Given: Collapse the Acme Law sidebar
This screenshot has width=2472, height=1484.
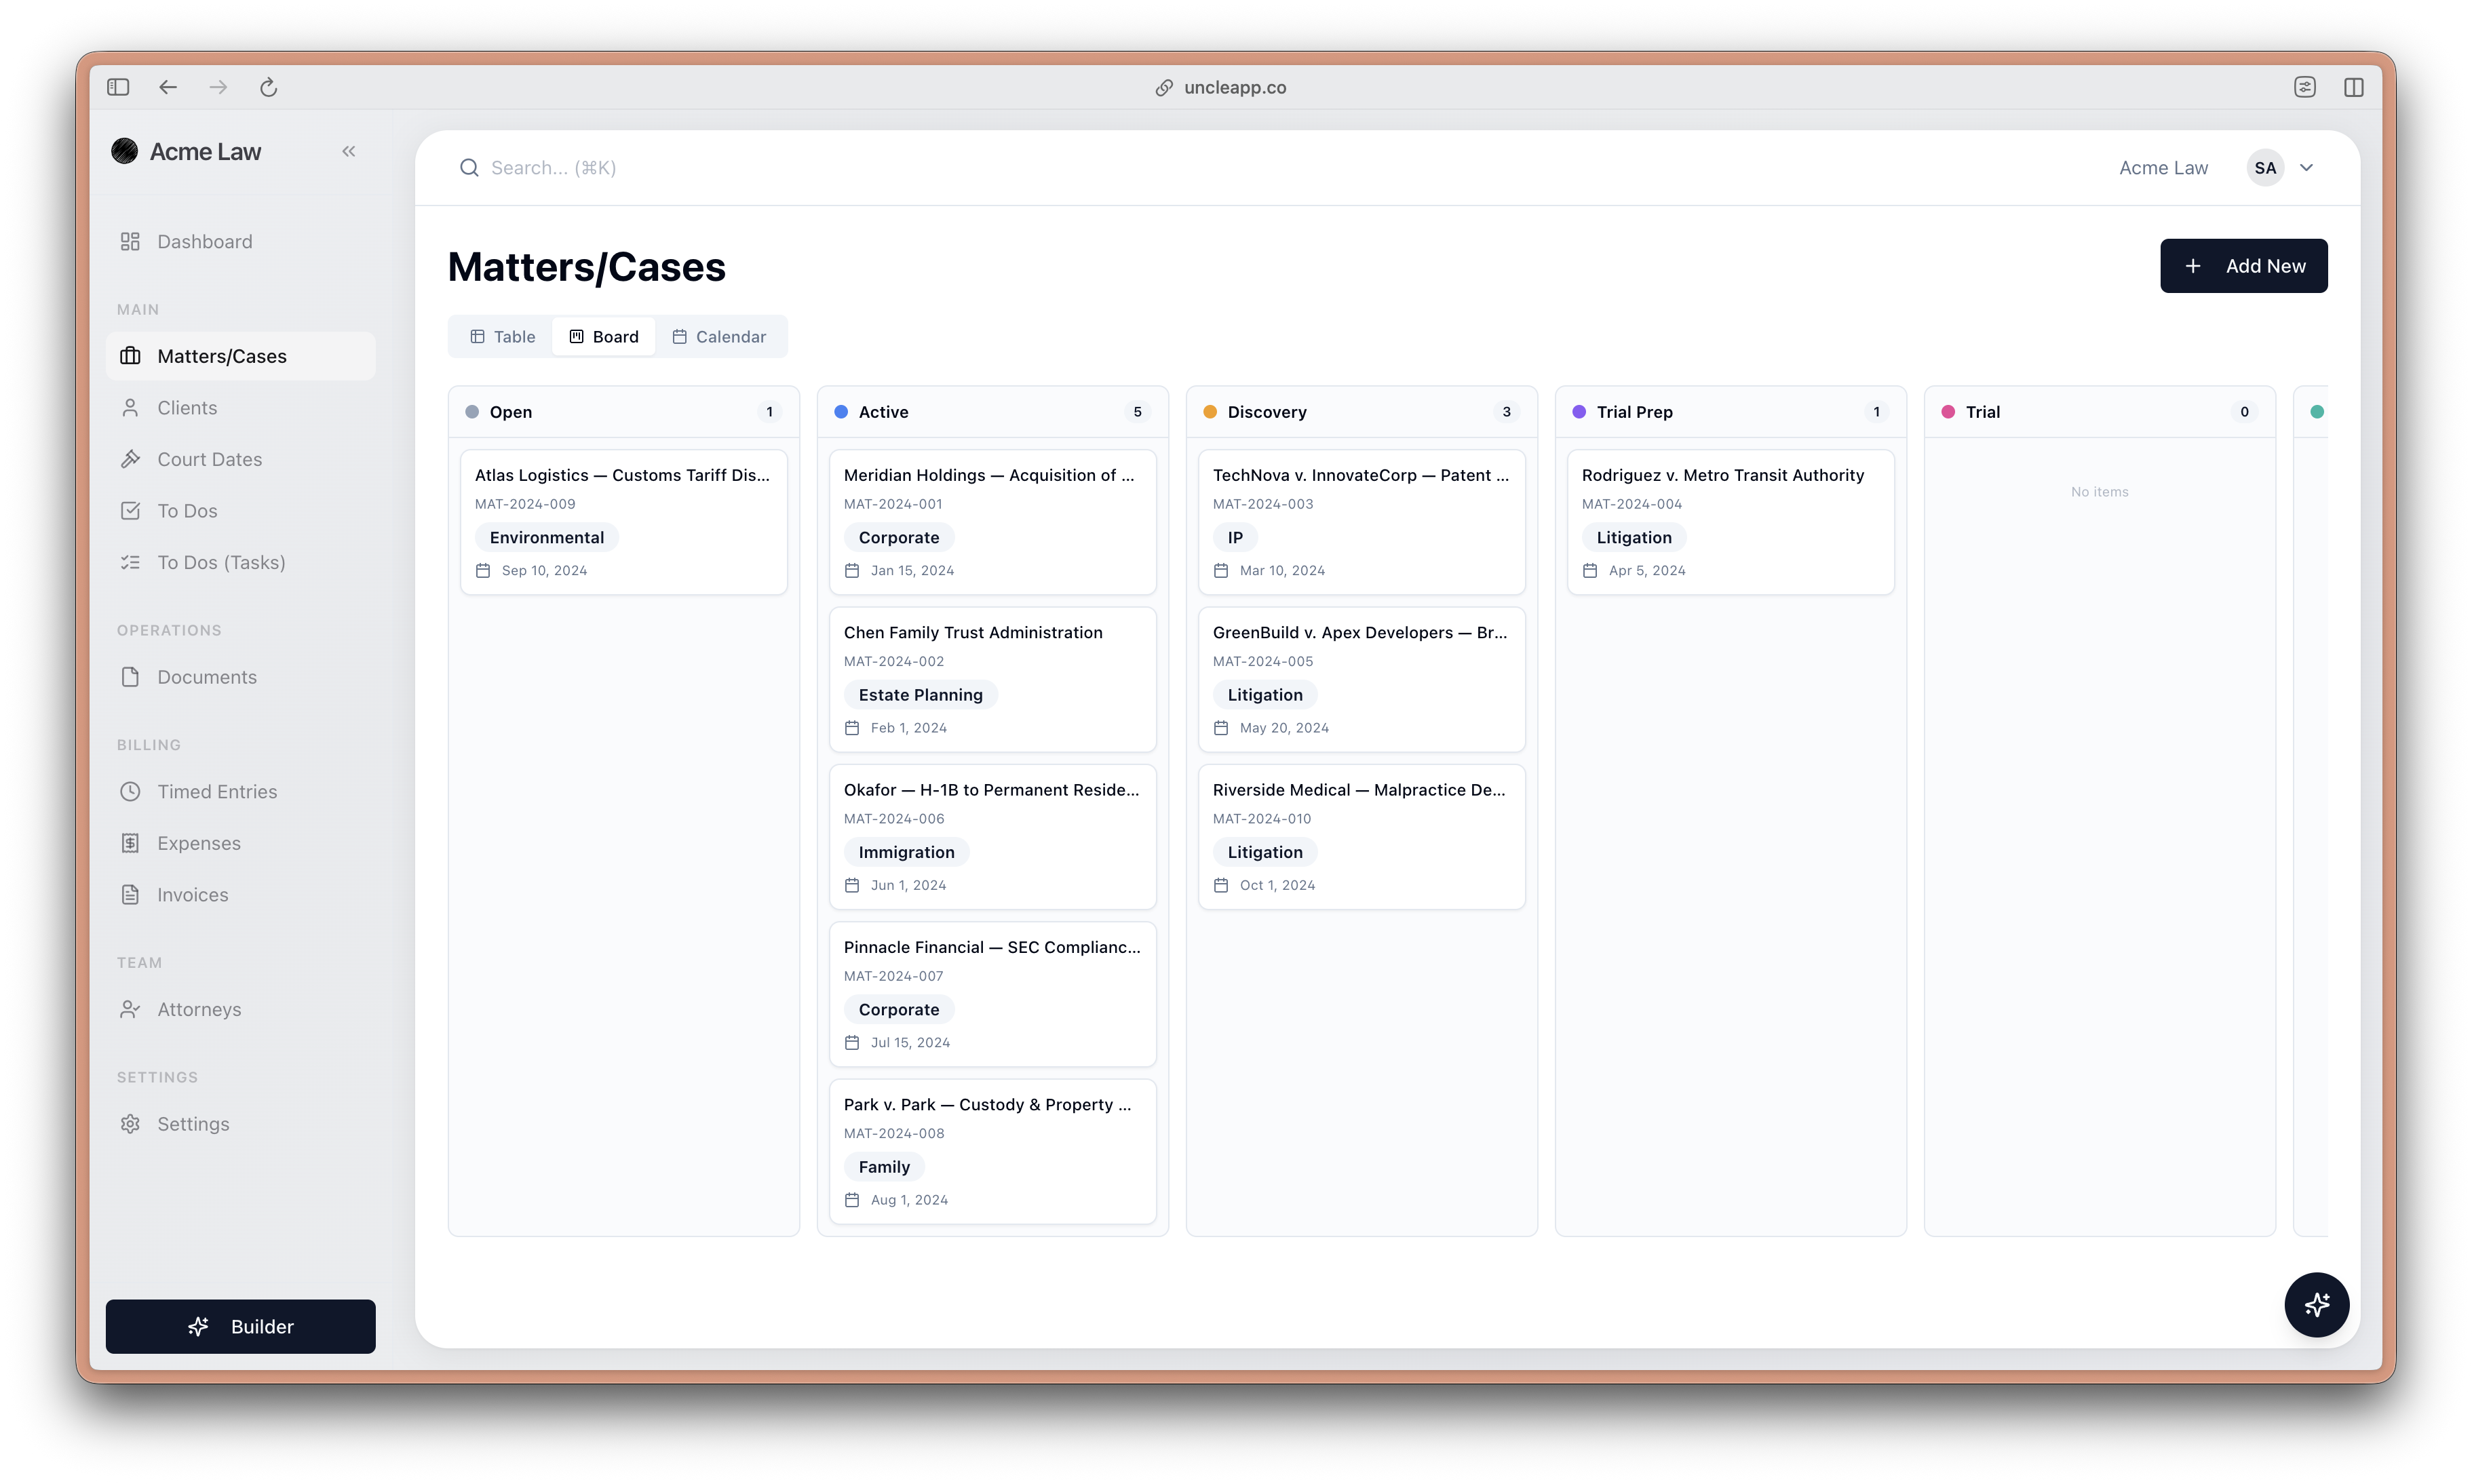Looking at the screenshot, I should click(349, 152).
